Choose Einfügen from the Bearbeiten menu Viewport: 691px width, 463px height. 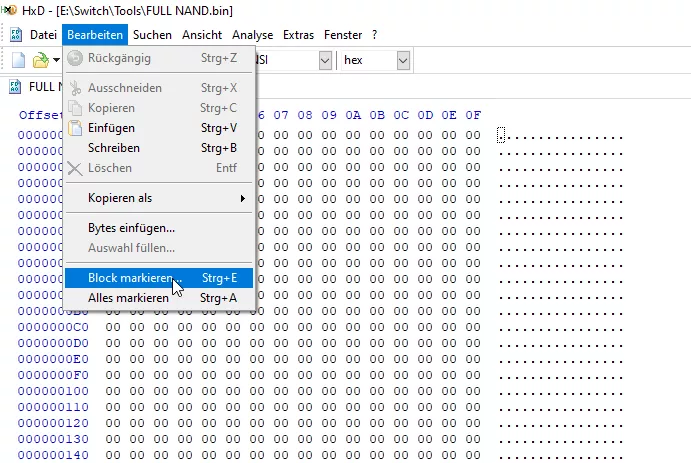click(111, 128)
